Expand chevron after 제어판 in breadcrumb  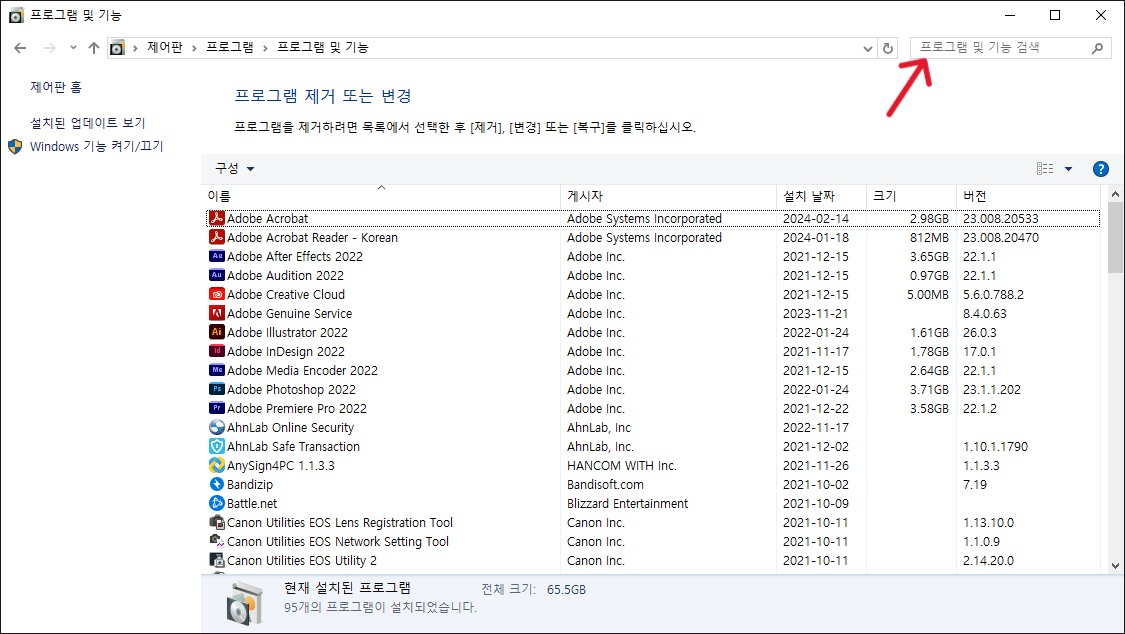point(194,48)
